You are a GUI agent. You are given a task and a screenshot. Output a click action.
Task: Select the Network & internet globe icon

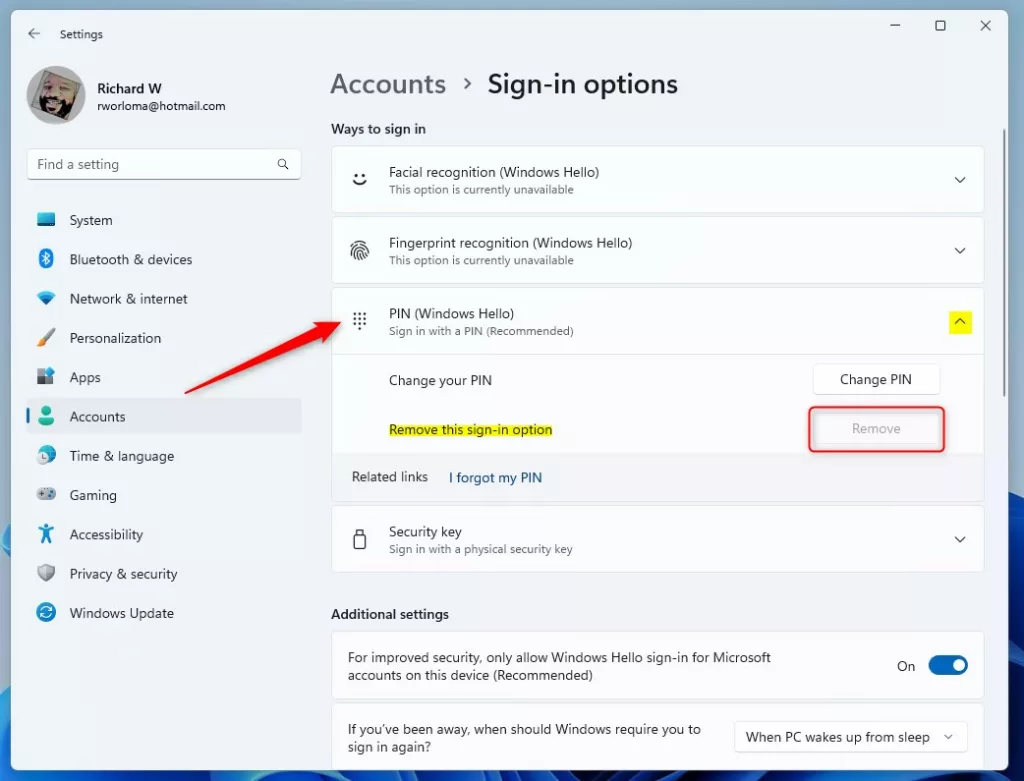coord(46,298)
